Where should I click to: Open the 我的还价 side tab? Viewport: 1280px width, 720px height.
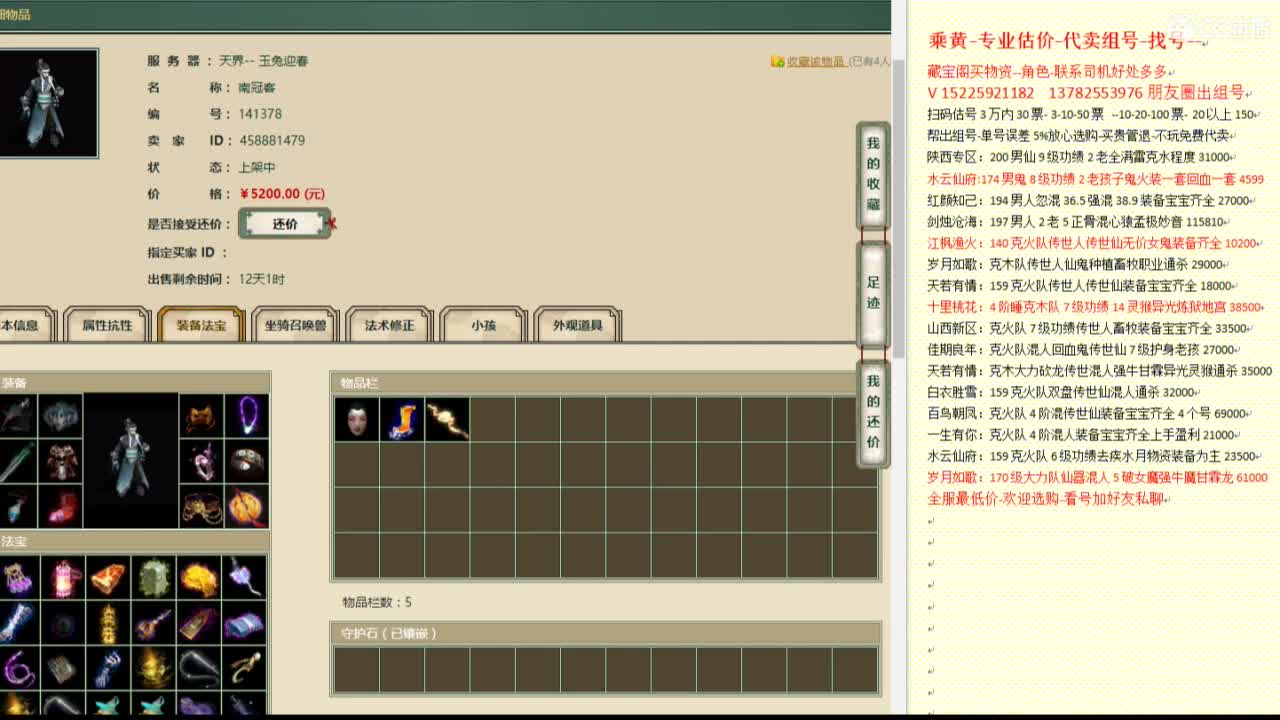873,412
